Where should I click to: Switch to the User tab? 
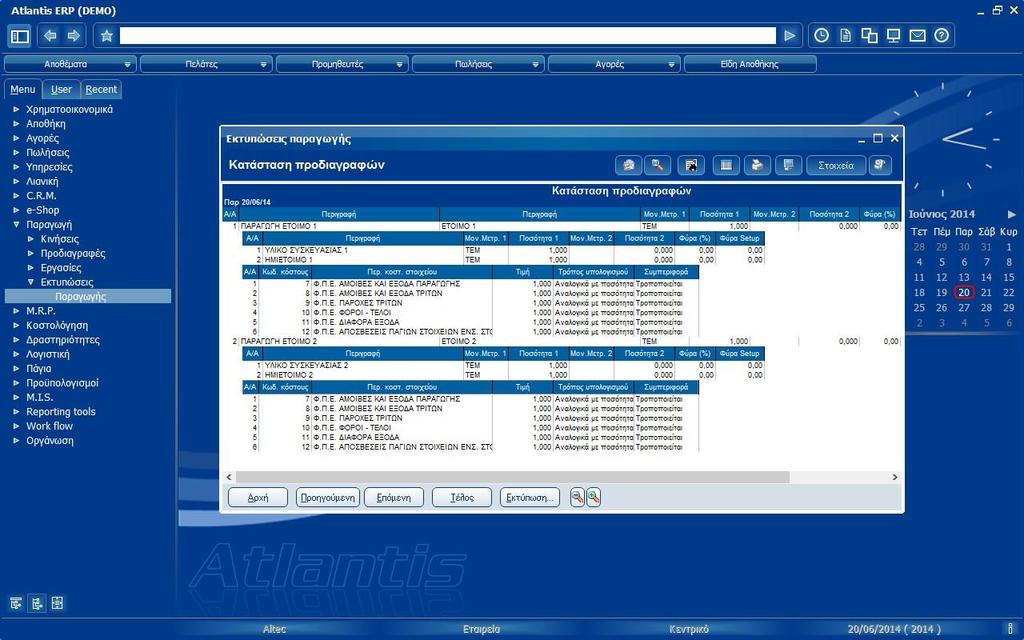61,89
